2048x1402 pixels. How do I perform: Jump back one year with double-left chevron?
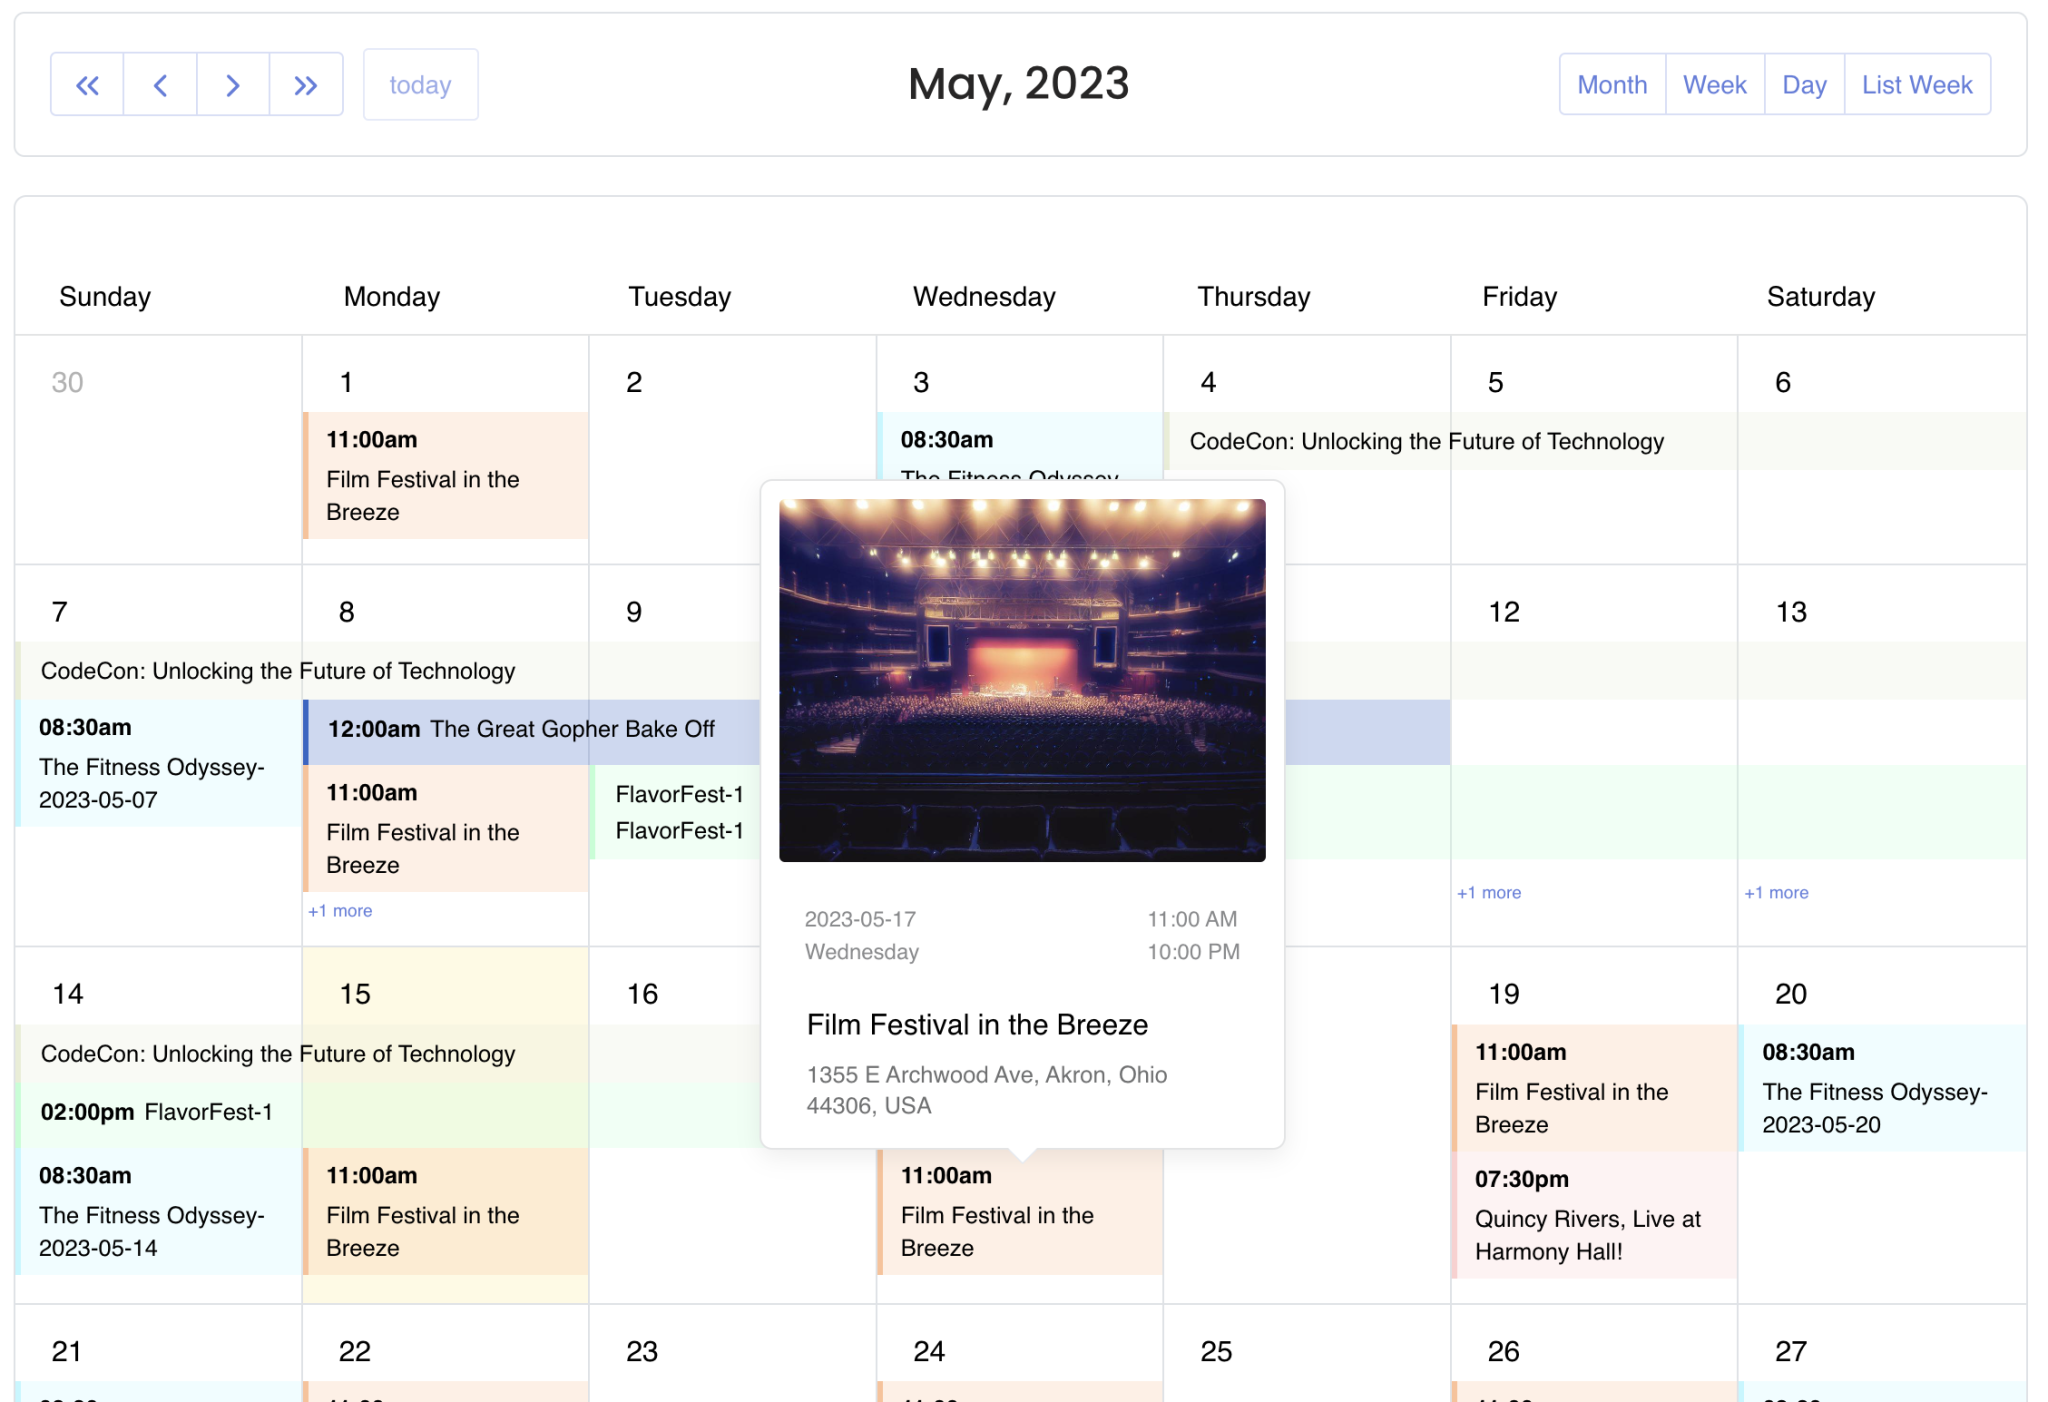87,84
